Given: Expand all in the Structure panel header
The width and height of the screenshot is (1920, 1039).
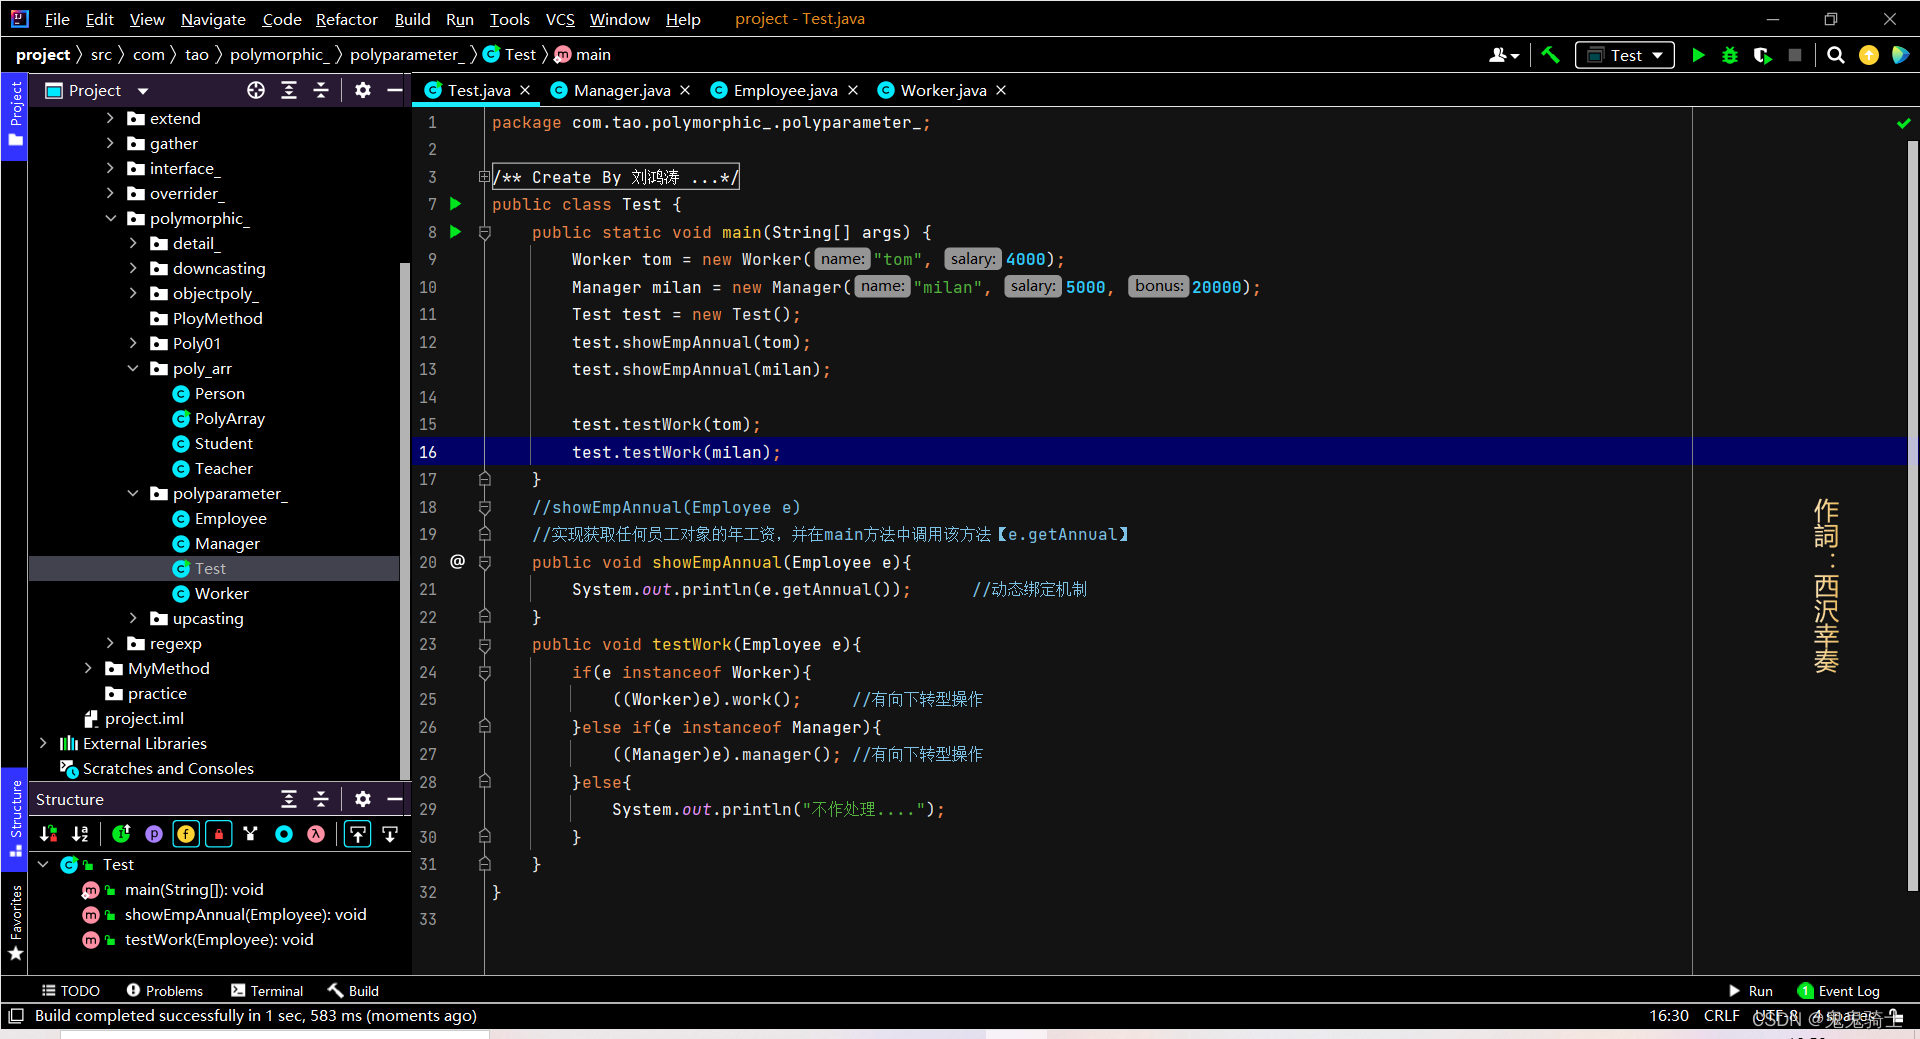Looking at the screenshot, I should coord(289,799).
